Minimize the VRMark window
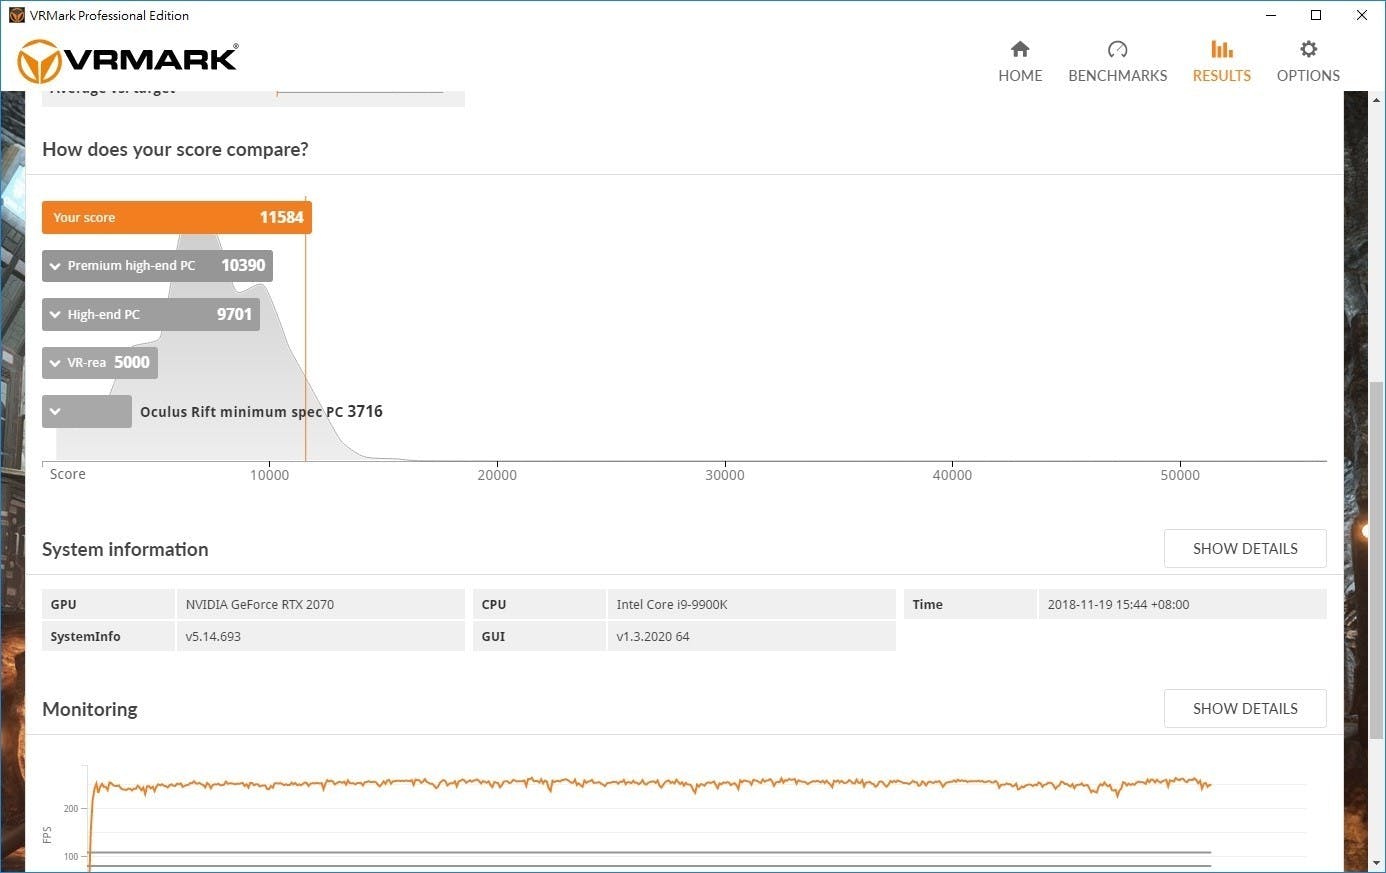 [1271, 15]
